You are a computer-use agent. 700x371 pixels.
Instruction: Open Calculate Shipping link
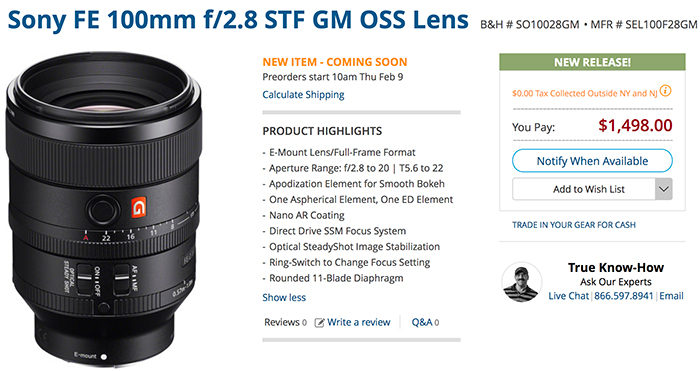[303, 95]
